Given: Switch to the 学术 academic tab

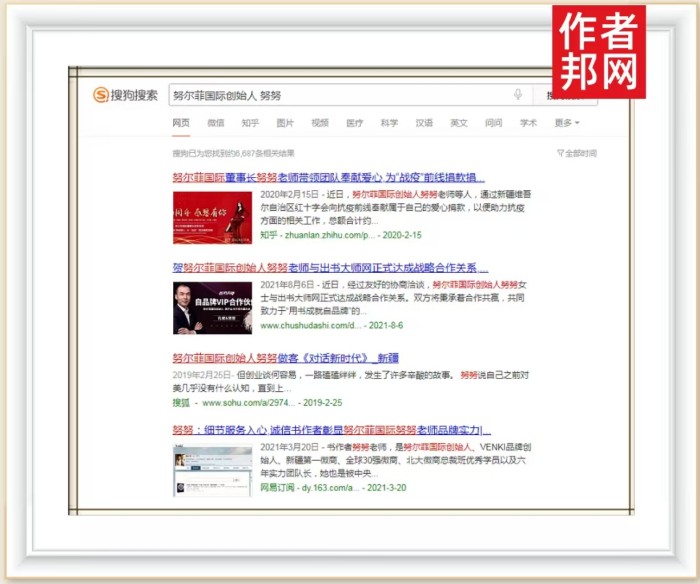Looking at the screenshot, I should [528, 123].
